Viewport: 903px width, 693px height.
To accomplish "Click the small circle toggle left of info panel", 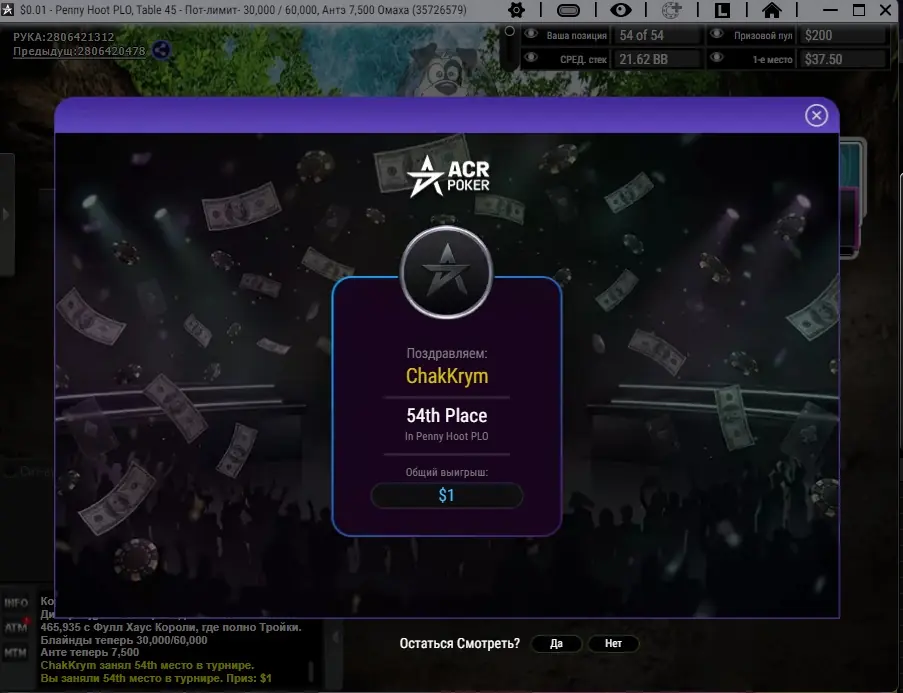I will click(509, 31).
